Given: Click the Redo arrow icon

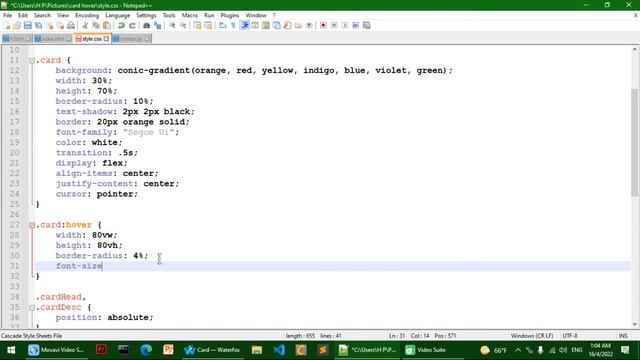Looking at the screenshot, I should pyautogui.click(x=132, y=25).
